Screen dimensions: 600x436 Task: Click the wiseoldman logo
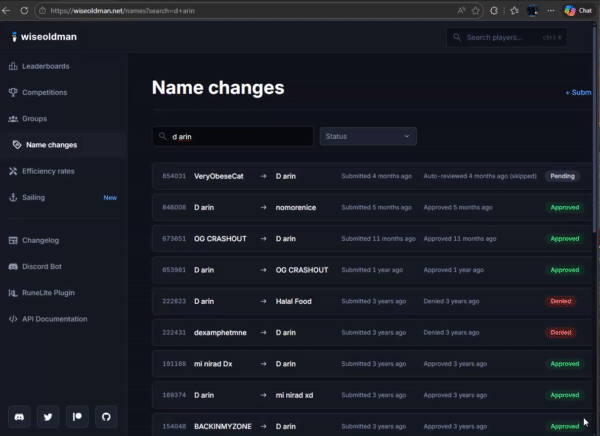[x=44, y=37]
